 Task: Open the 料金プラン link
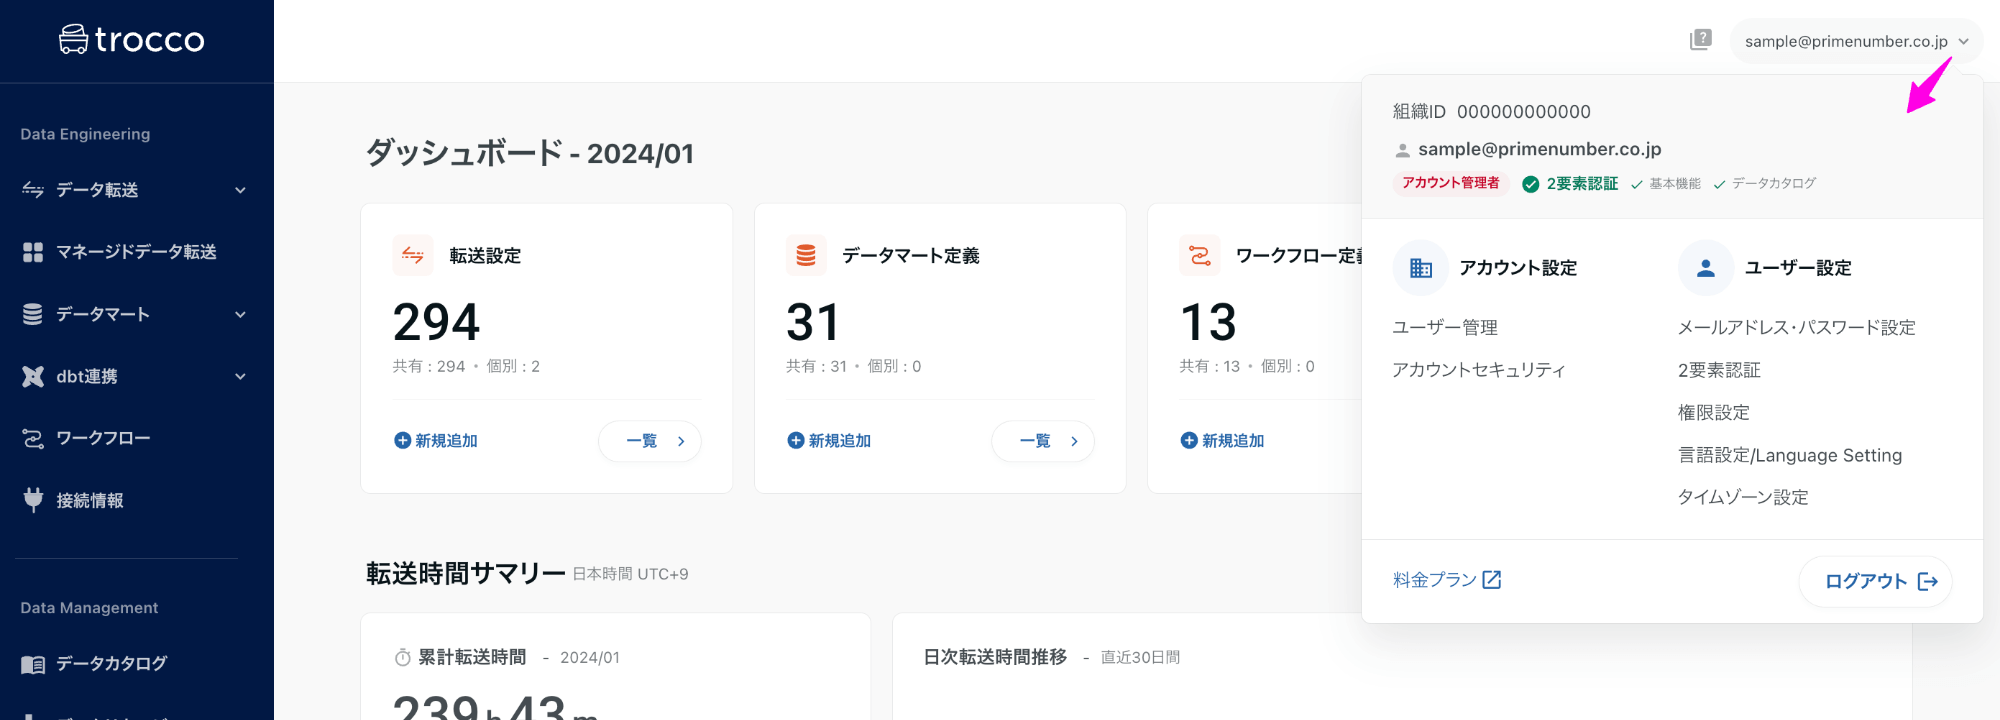tap(1447, 580)
